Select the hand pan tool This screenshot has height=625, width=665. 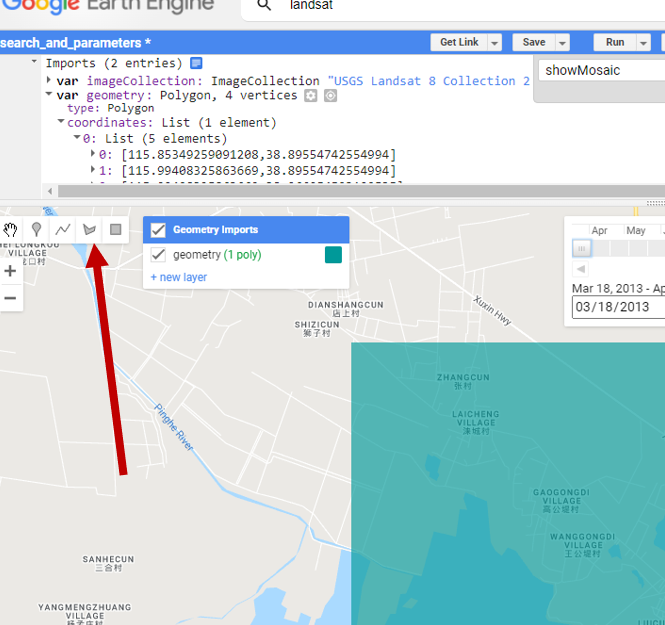[10, 230]
